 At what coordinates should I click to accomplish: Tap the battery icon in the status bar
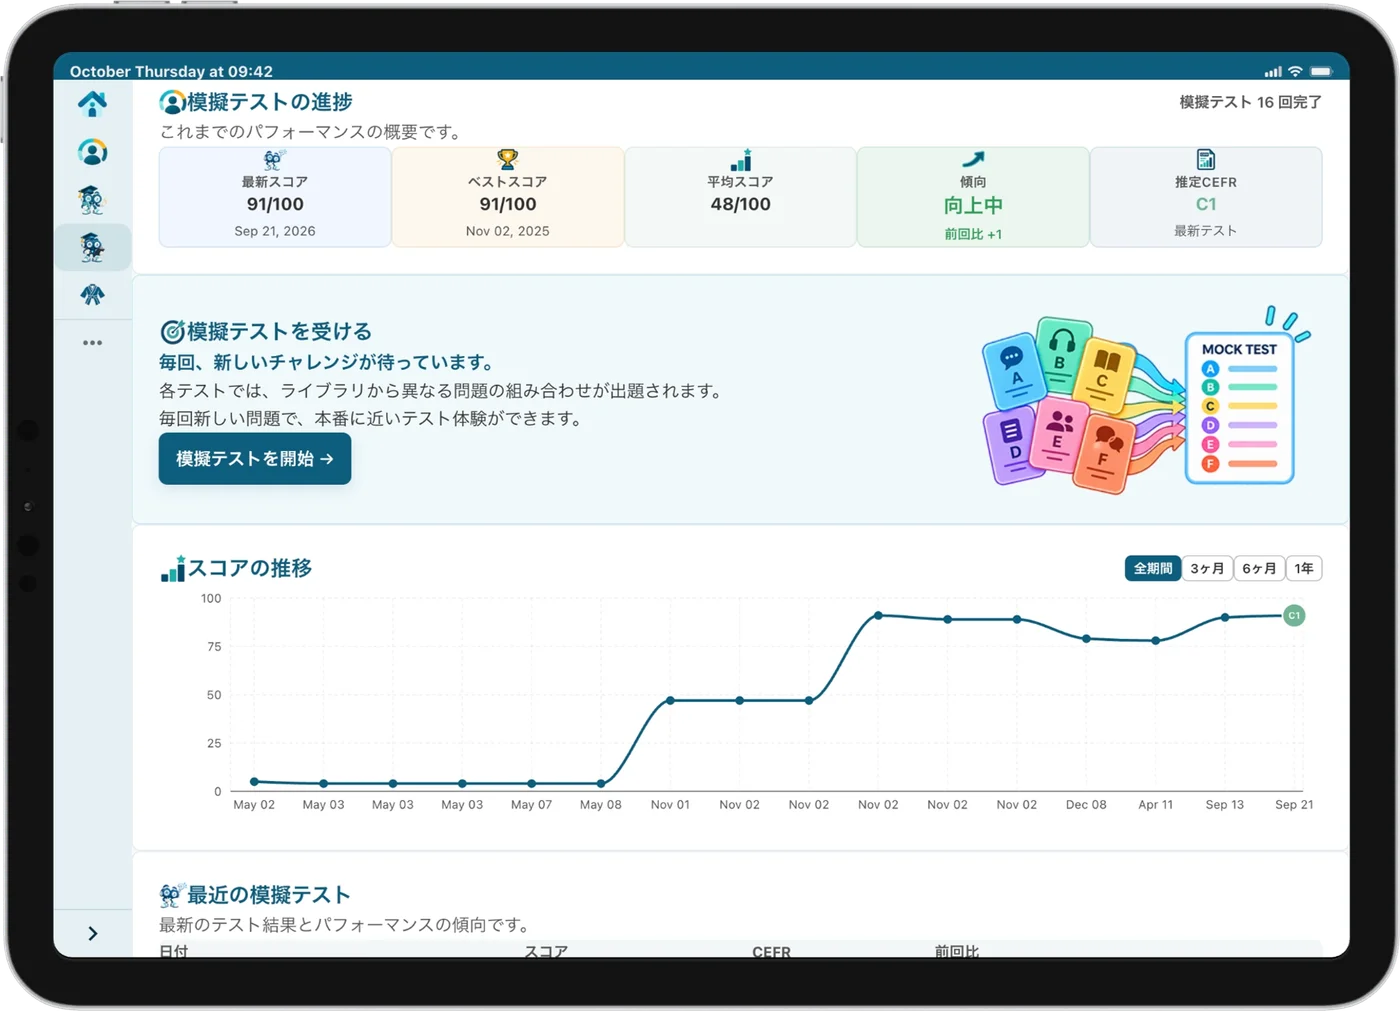[x=1321, y=71]
